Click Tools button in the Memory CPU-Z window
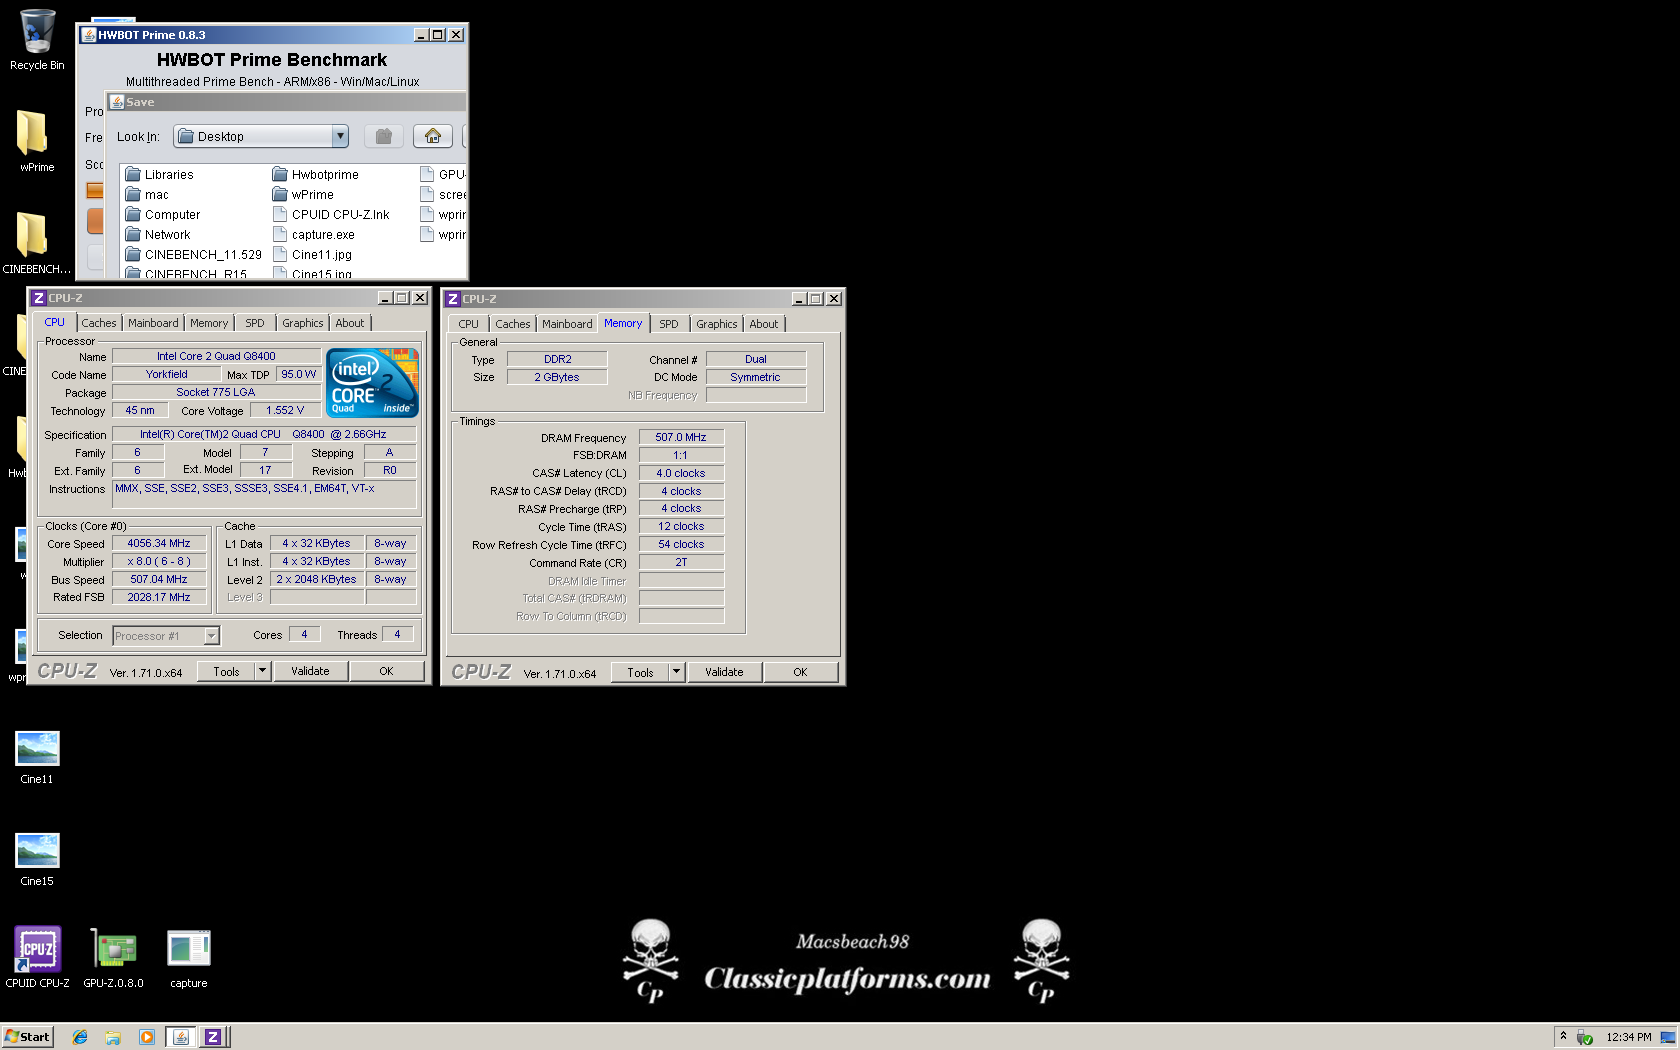 pyautogui.click(x=641, y=672)
